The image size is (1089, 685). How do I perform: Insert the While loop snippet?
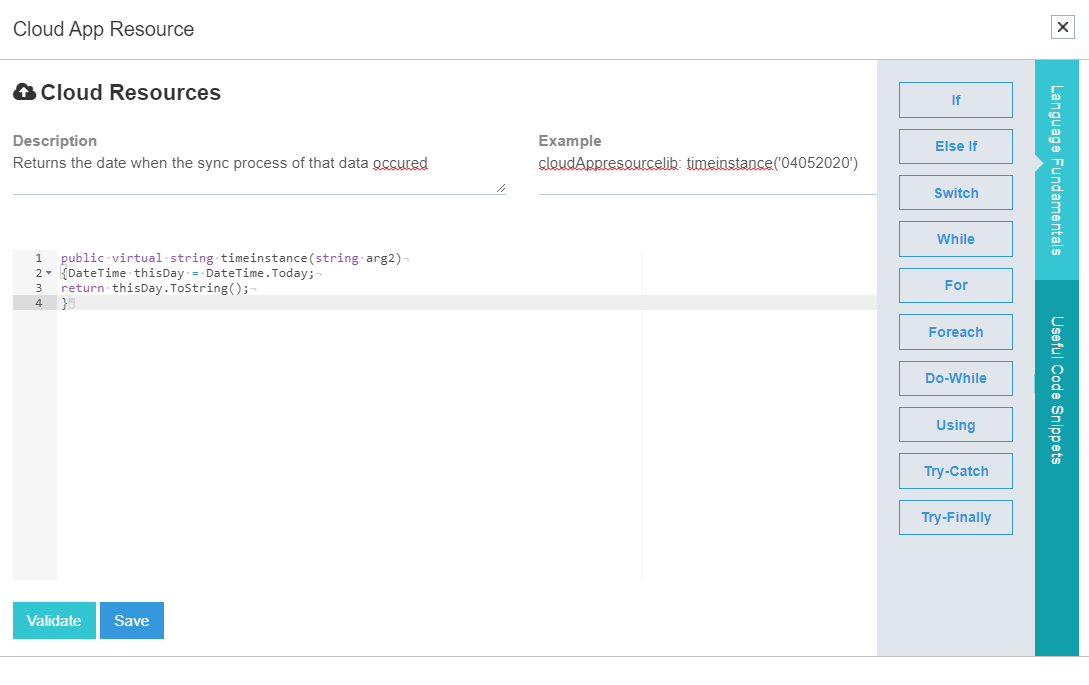pyautogui.click(x=955, y=239)
